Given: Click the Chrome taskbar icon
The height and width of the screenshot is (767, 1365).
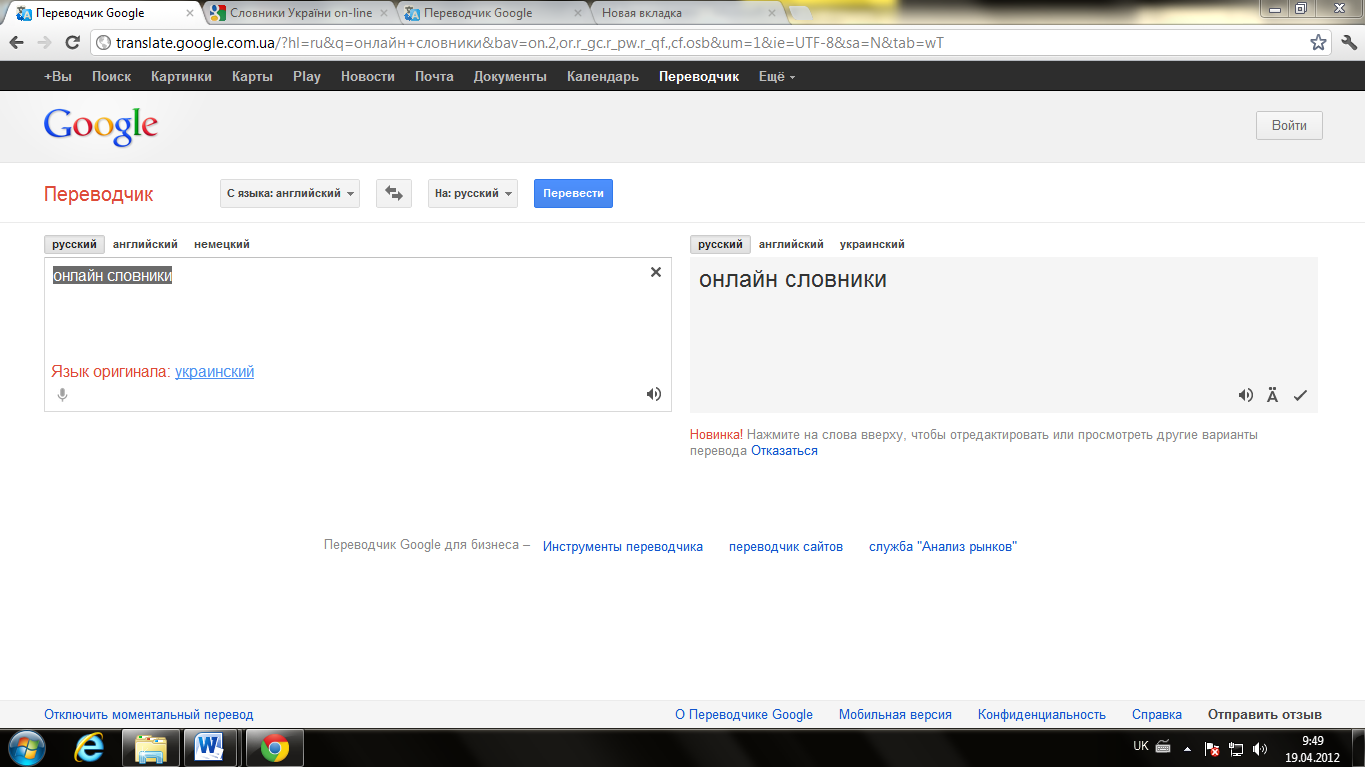Looking at the screenshot, I should click(x=274, y=747).
